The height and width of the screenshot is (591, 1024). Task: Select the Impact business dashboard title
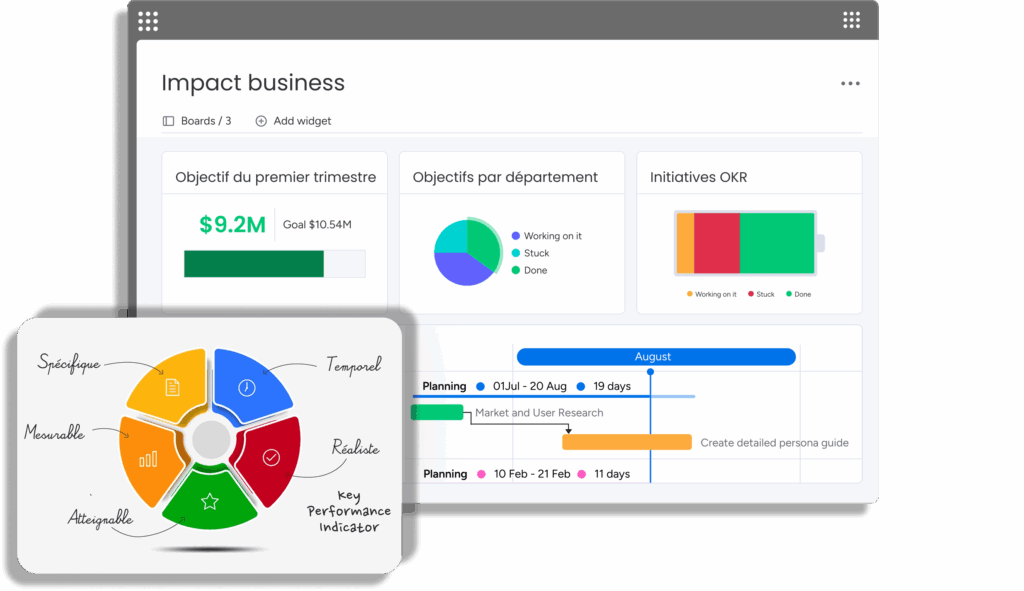[253, 83]
